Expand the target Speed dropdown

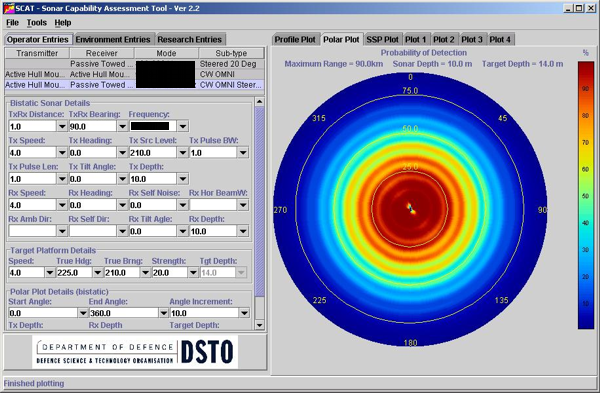click(x=50, y=272)
